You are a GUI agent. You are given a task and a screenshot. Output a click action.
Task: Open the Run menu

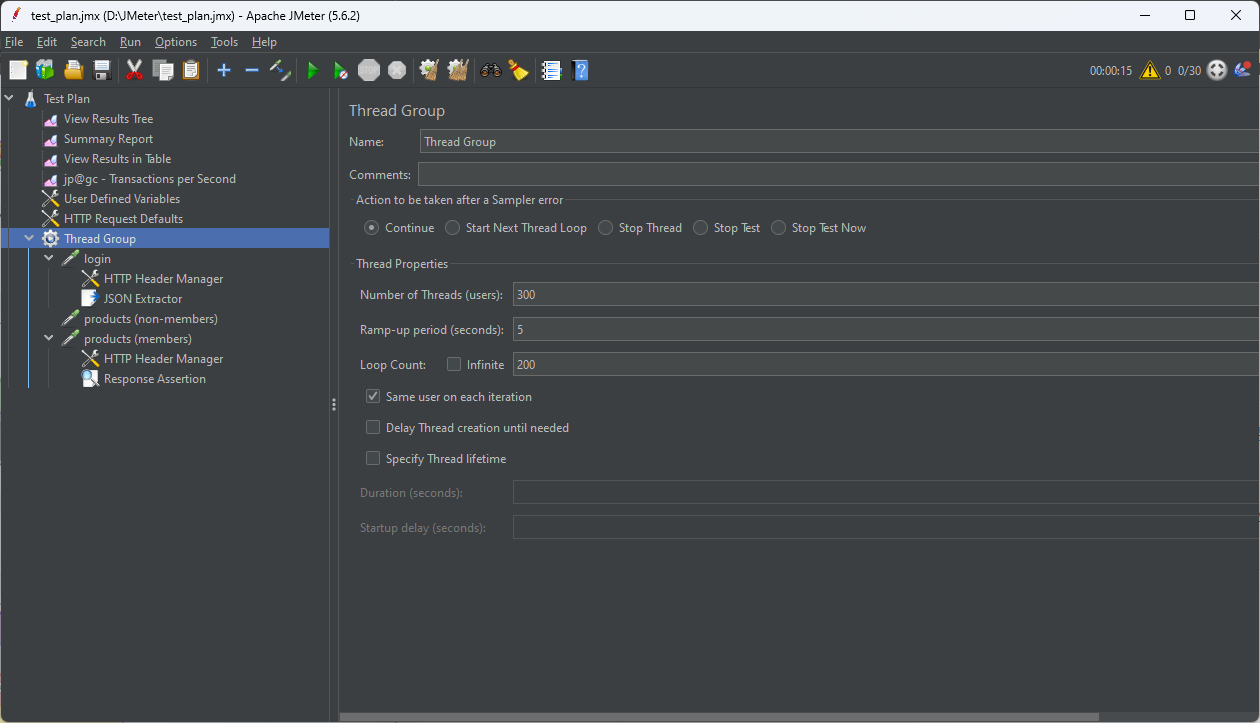(130, 42)
